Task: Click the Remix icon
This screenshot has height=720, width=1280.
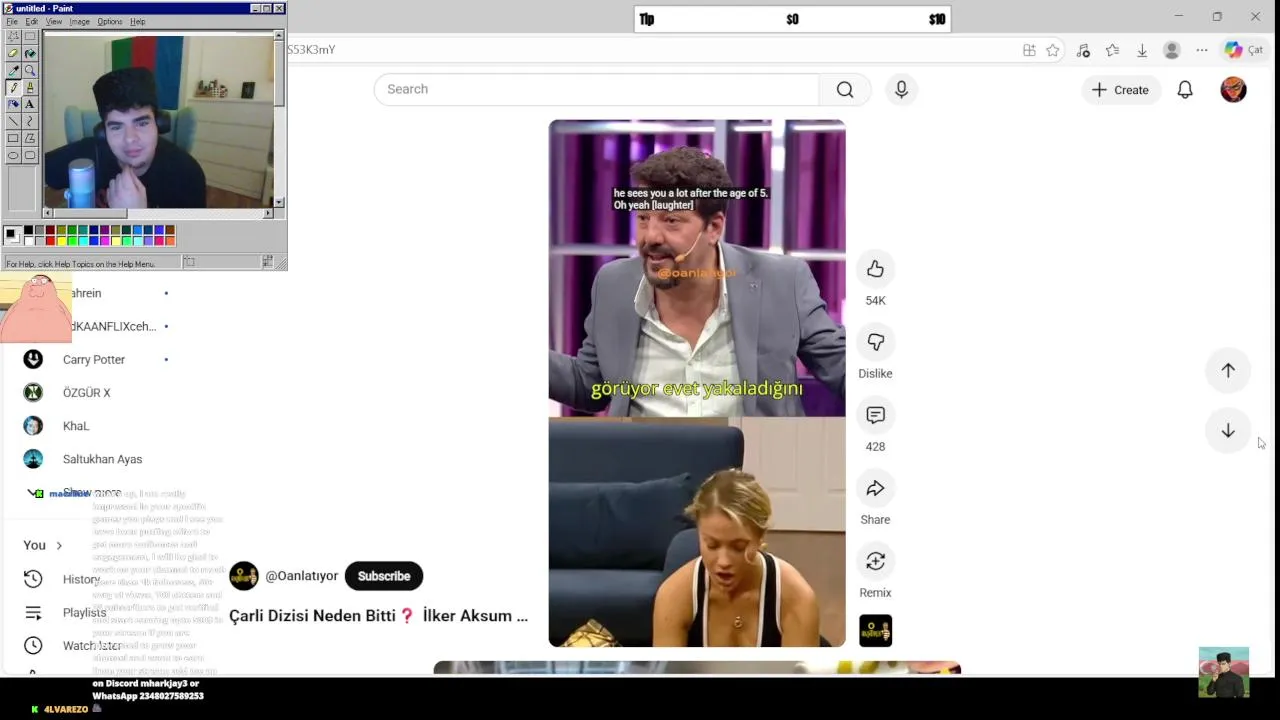Action: [875, 561]
